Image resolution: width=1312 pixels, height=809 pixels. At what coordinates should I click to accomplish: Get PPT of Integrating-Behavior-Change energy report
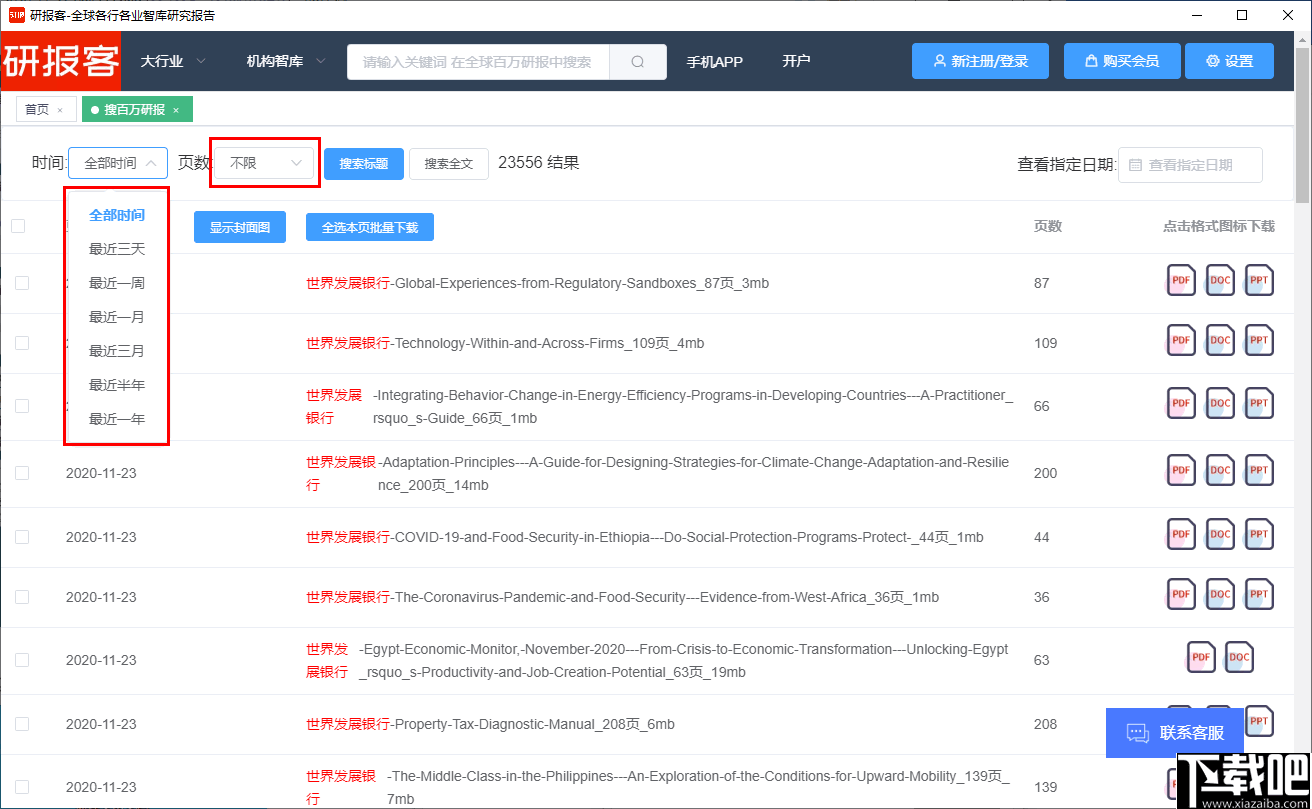coord(1259,404)
